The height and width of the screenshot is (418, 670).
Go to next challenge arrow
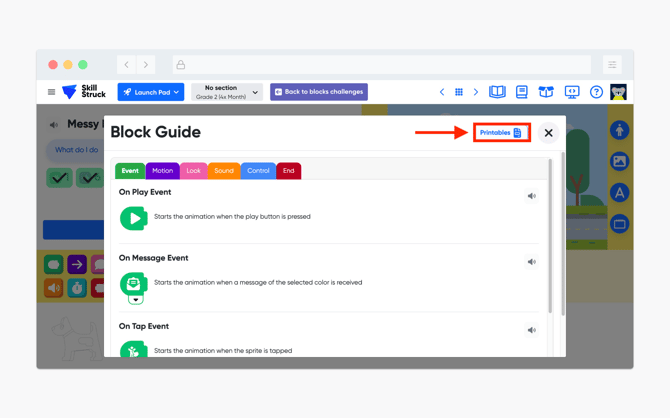[x=476, y=92]
